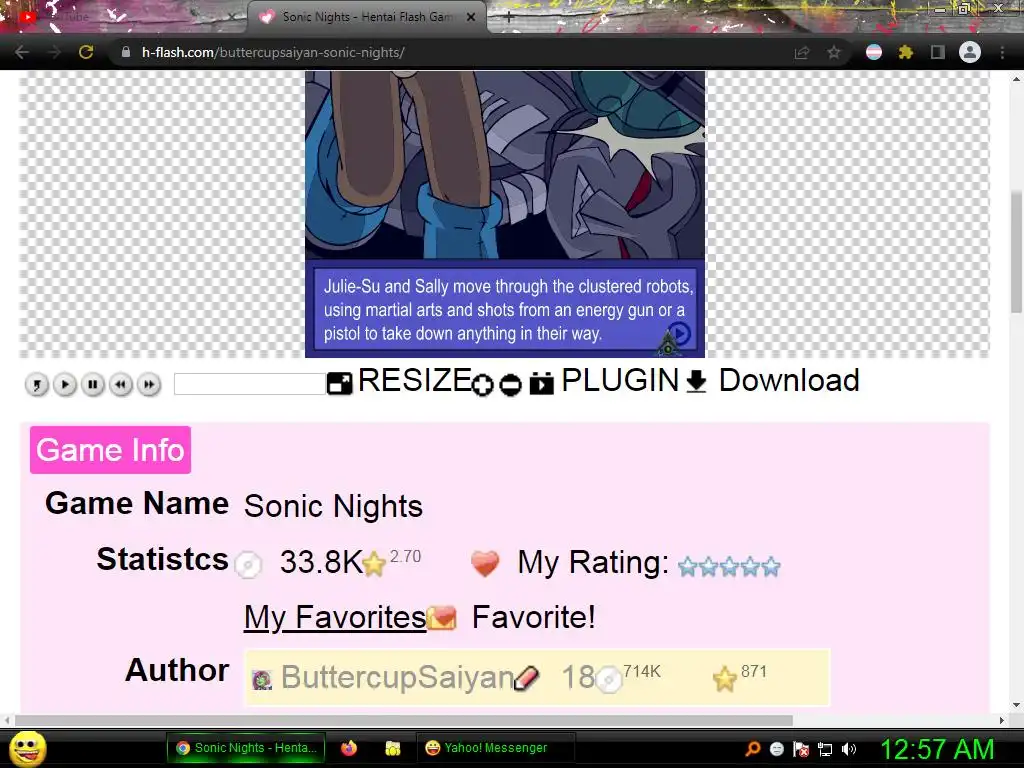Open the Yahoo! Messenger taskbar button
The height and width of the screenshot is (768, 1024).
tap(495, 748)
